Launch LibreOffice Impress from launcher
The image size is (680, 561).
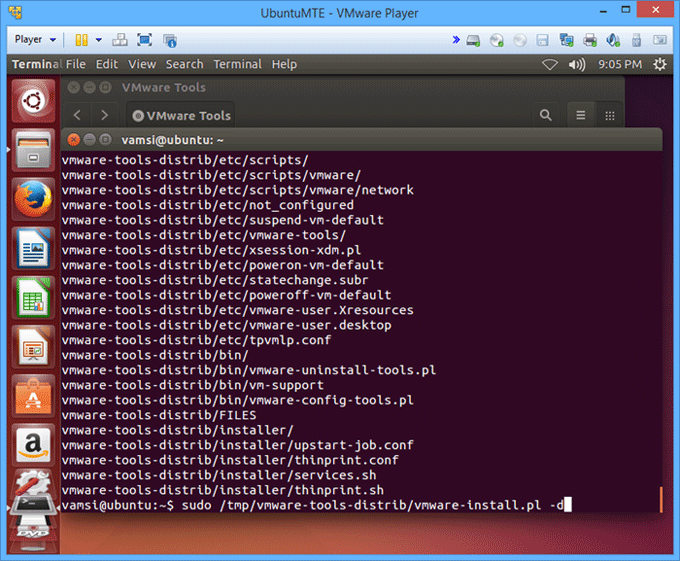pyautogui.click(x=33, y=347)
